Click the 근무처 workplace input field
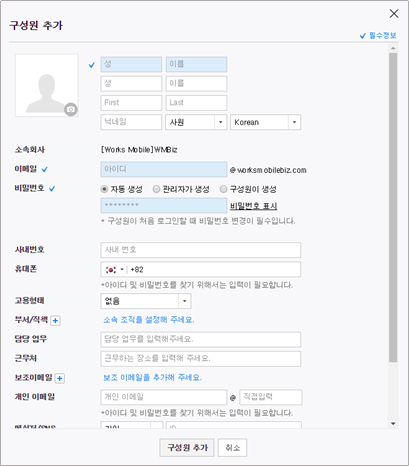Viewport: 409px width, 466px height. [201, 359]
